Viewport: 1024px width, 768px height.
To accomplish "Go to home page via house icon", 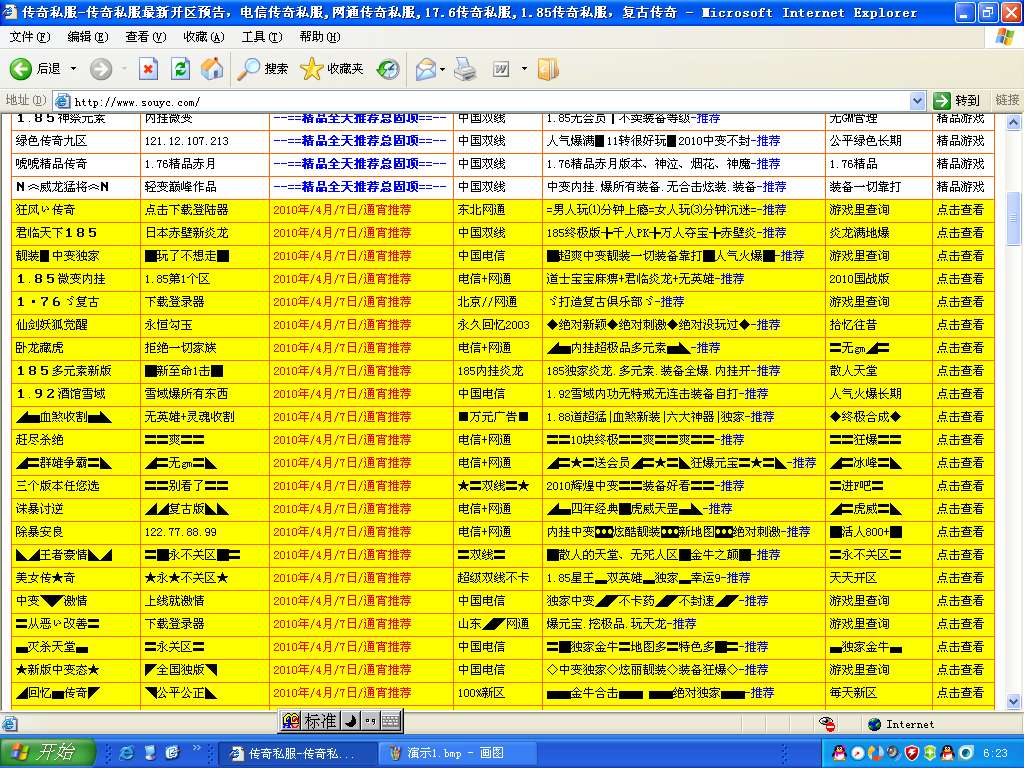I will (x=212, y=69).
